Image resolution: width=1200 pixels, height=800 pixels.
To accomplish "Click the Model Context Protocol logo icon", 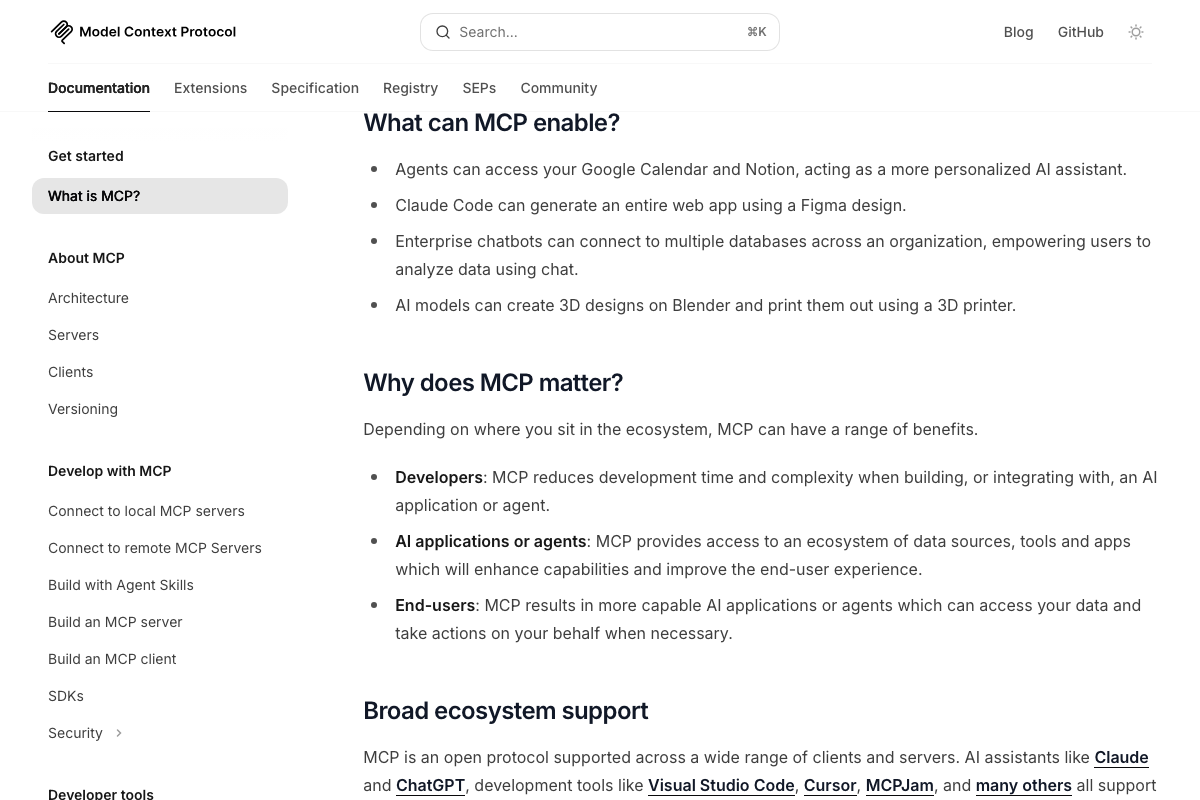I will click(x=61, y=31).
